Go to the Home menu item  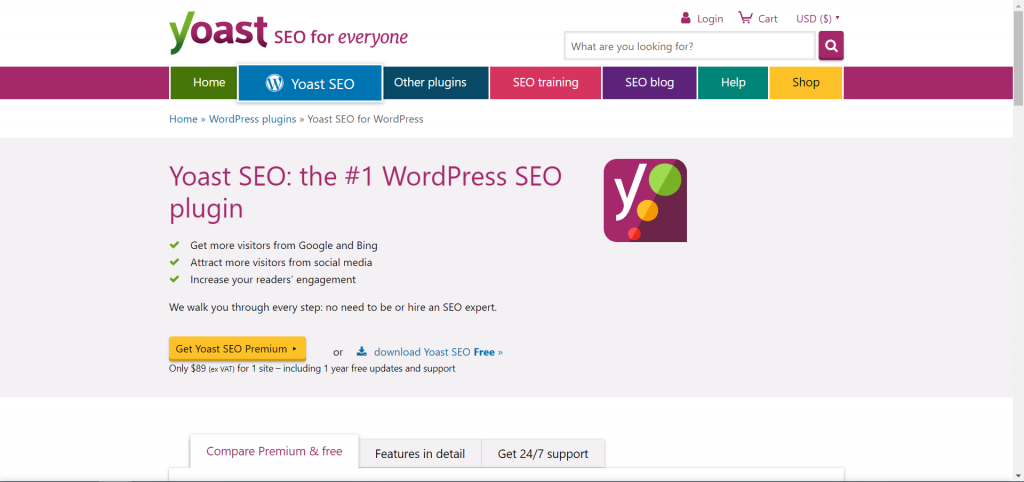(203, 82)
